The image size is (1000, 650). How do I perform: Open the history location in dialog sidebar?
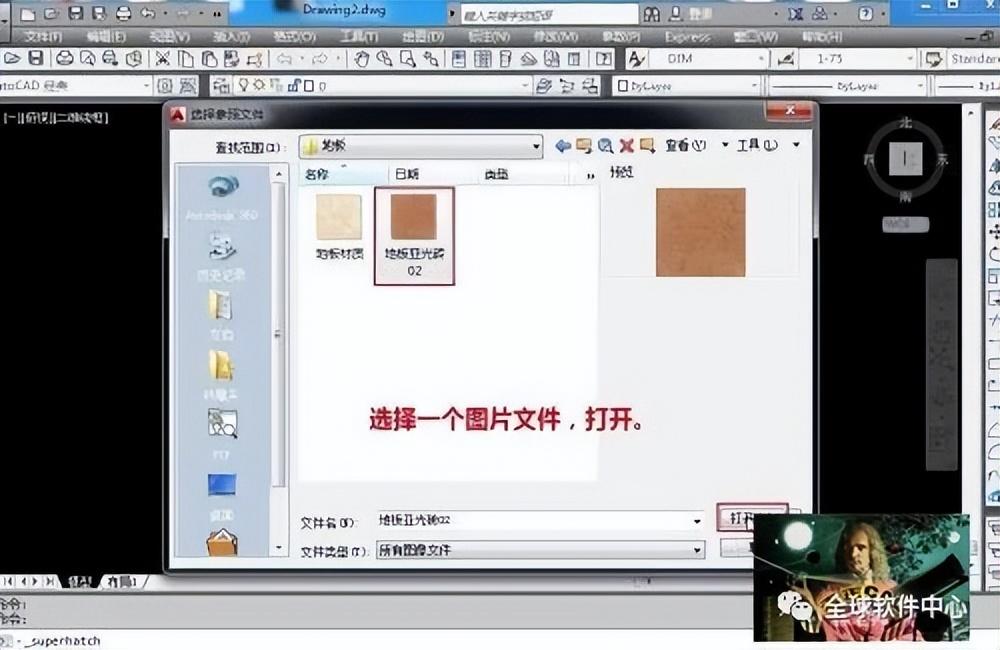click(221, 256)
